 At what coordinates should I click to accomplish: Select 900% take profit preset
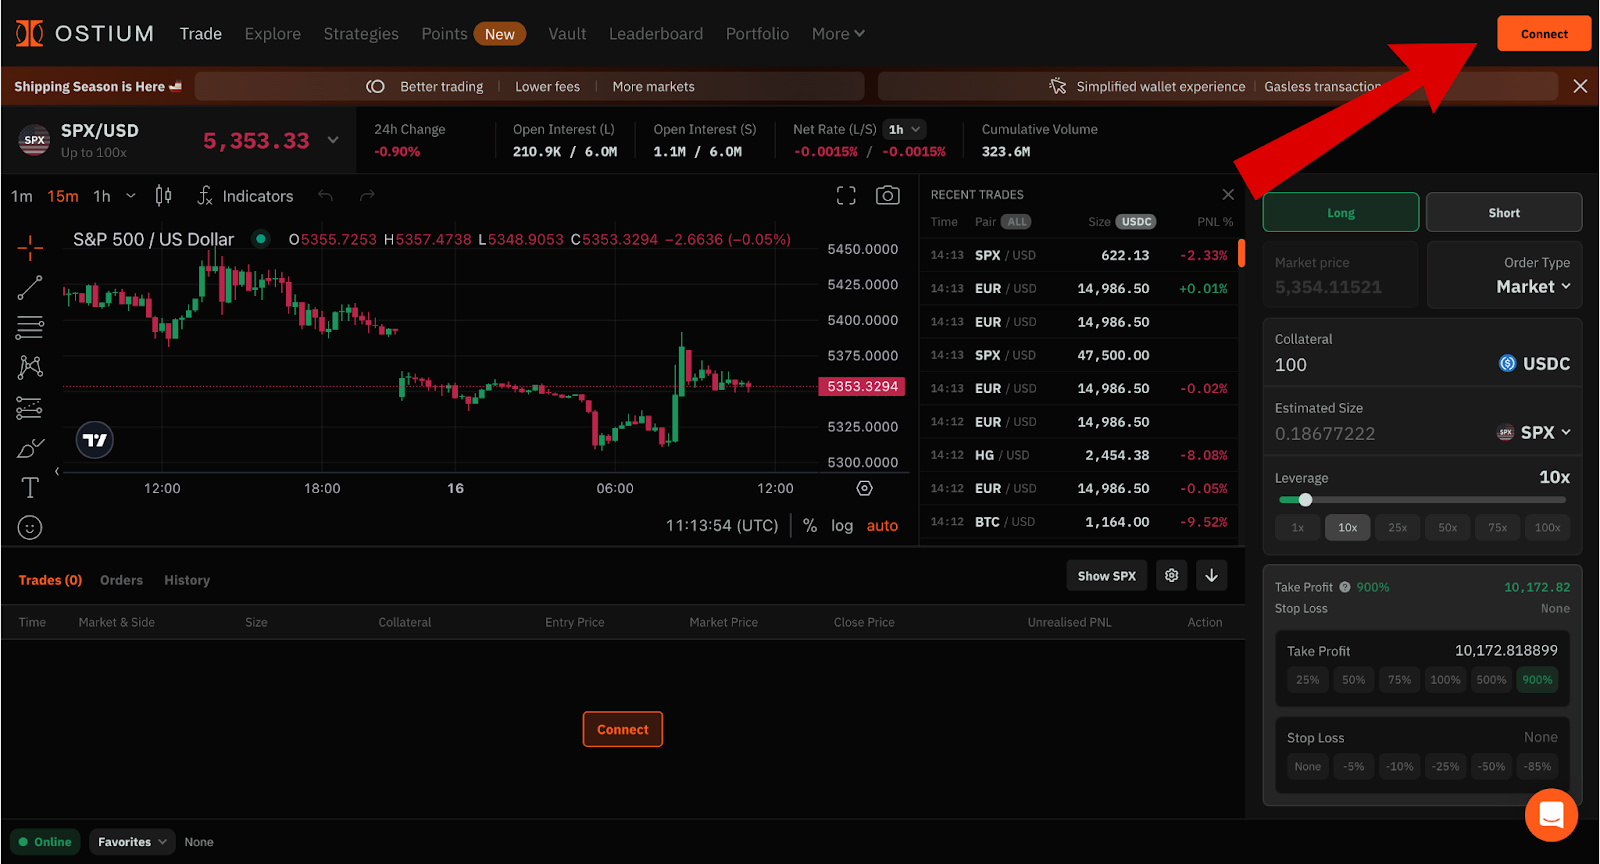(1537, 680)
